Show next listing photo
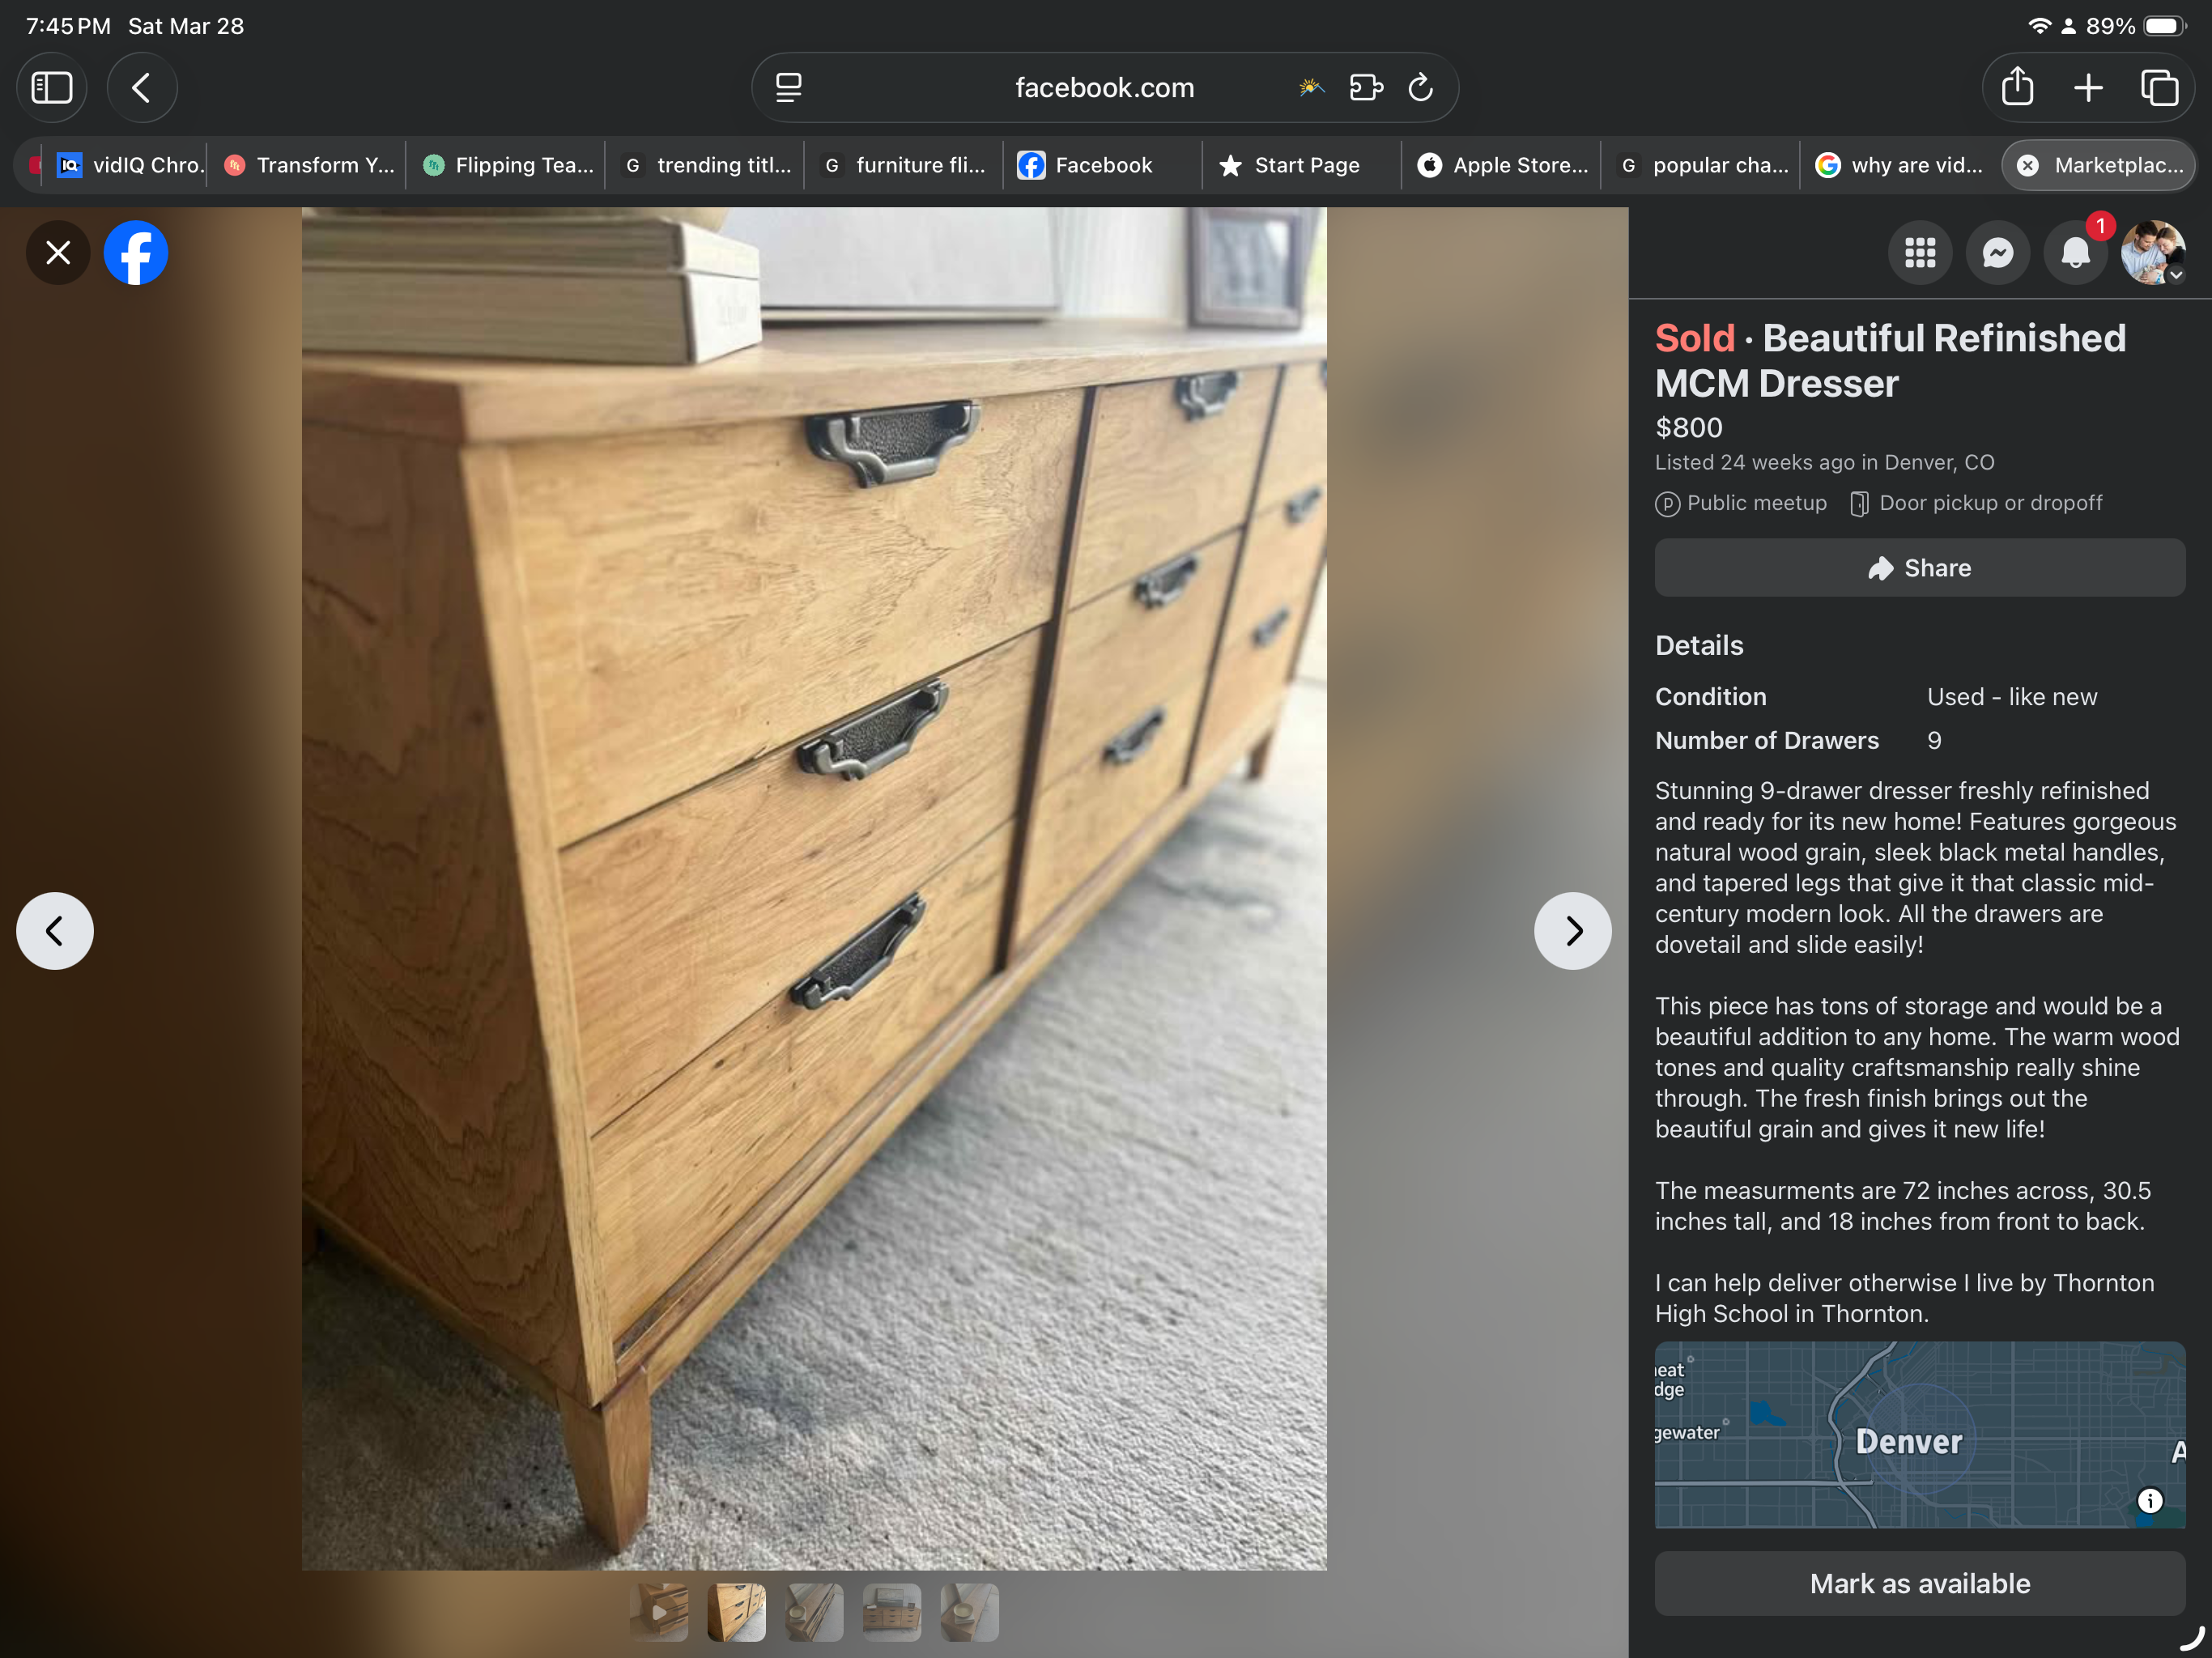The height and width of the screenshot is (1658, 2212). point(1572,931)
